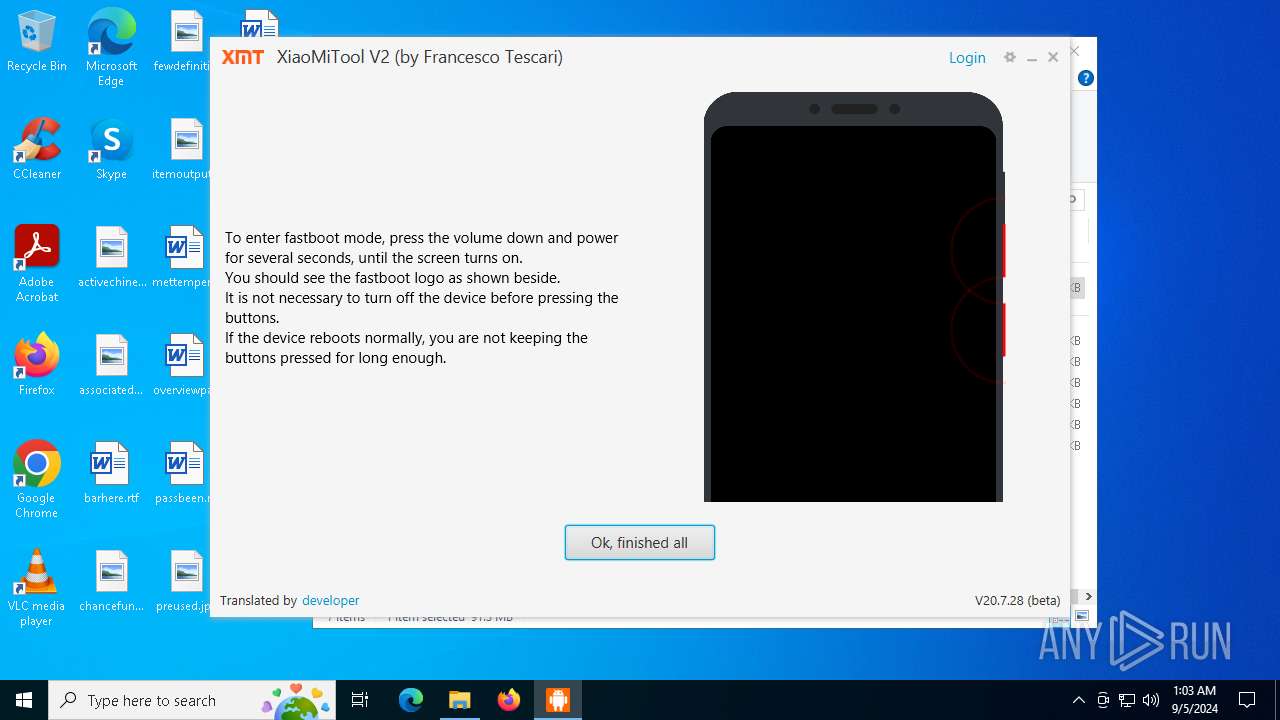Minimize the XiaoMiTool window
This screenshot has height=720, width=1280.
coord(1032,59)
